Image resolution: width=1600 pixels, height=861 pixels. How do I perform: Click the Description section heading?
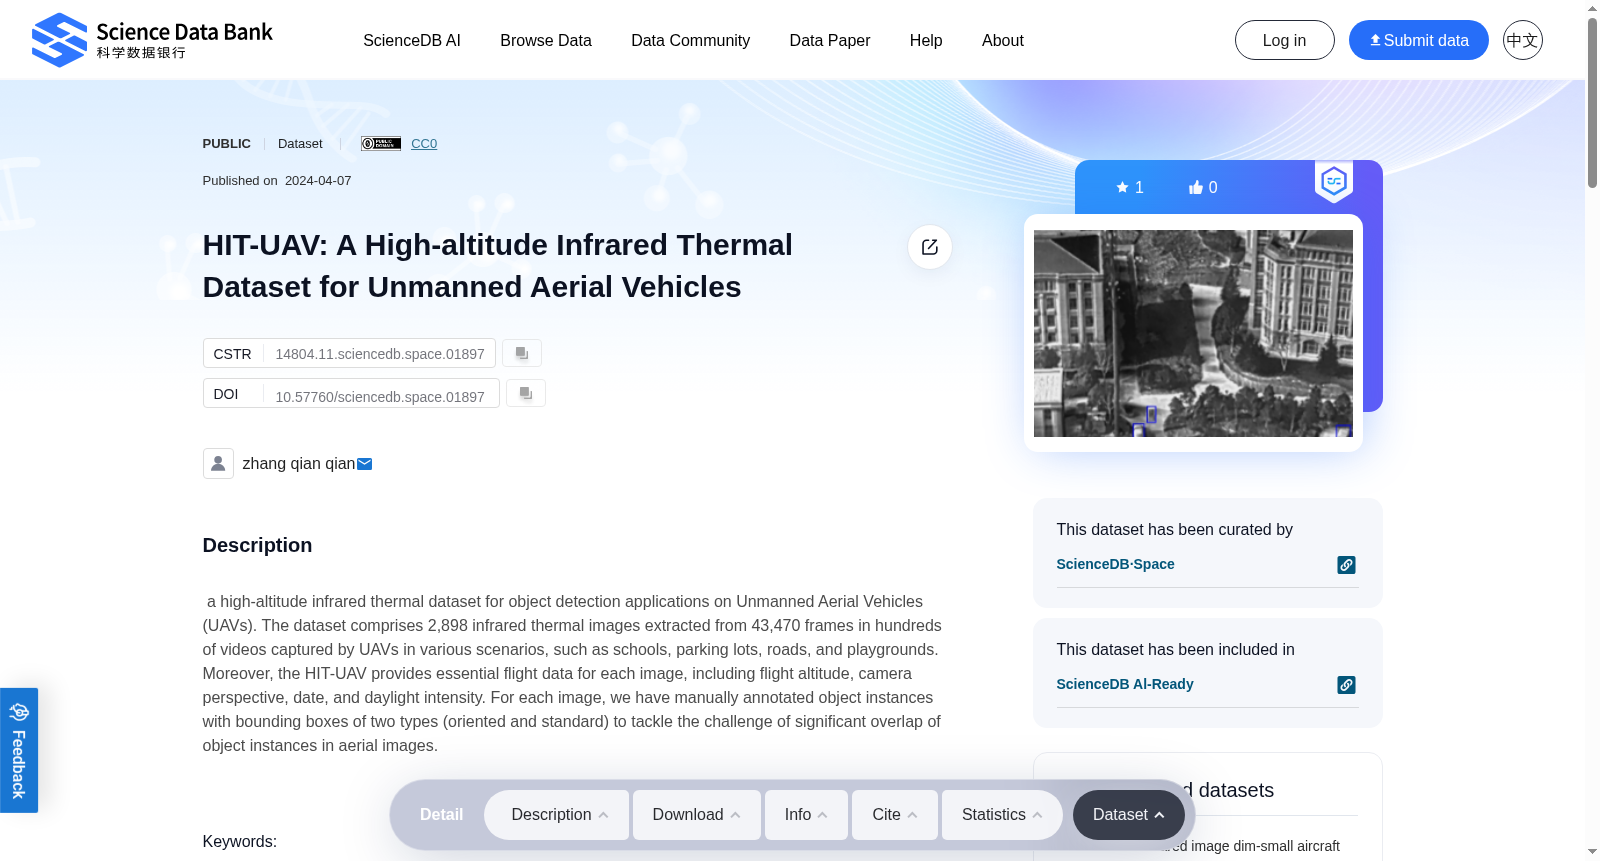pyautogui.click(x=257, y=545)
